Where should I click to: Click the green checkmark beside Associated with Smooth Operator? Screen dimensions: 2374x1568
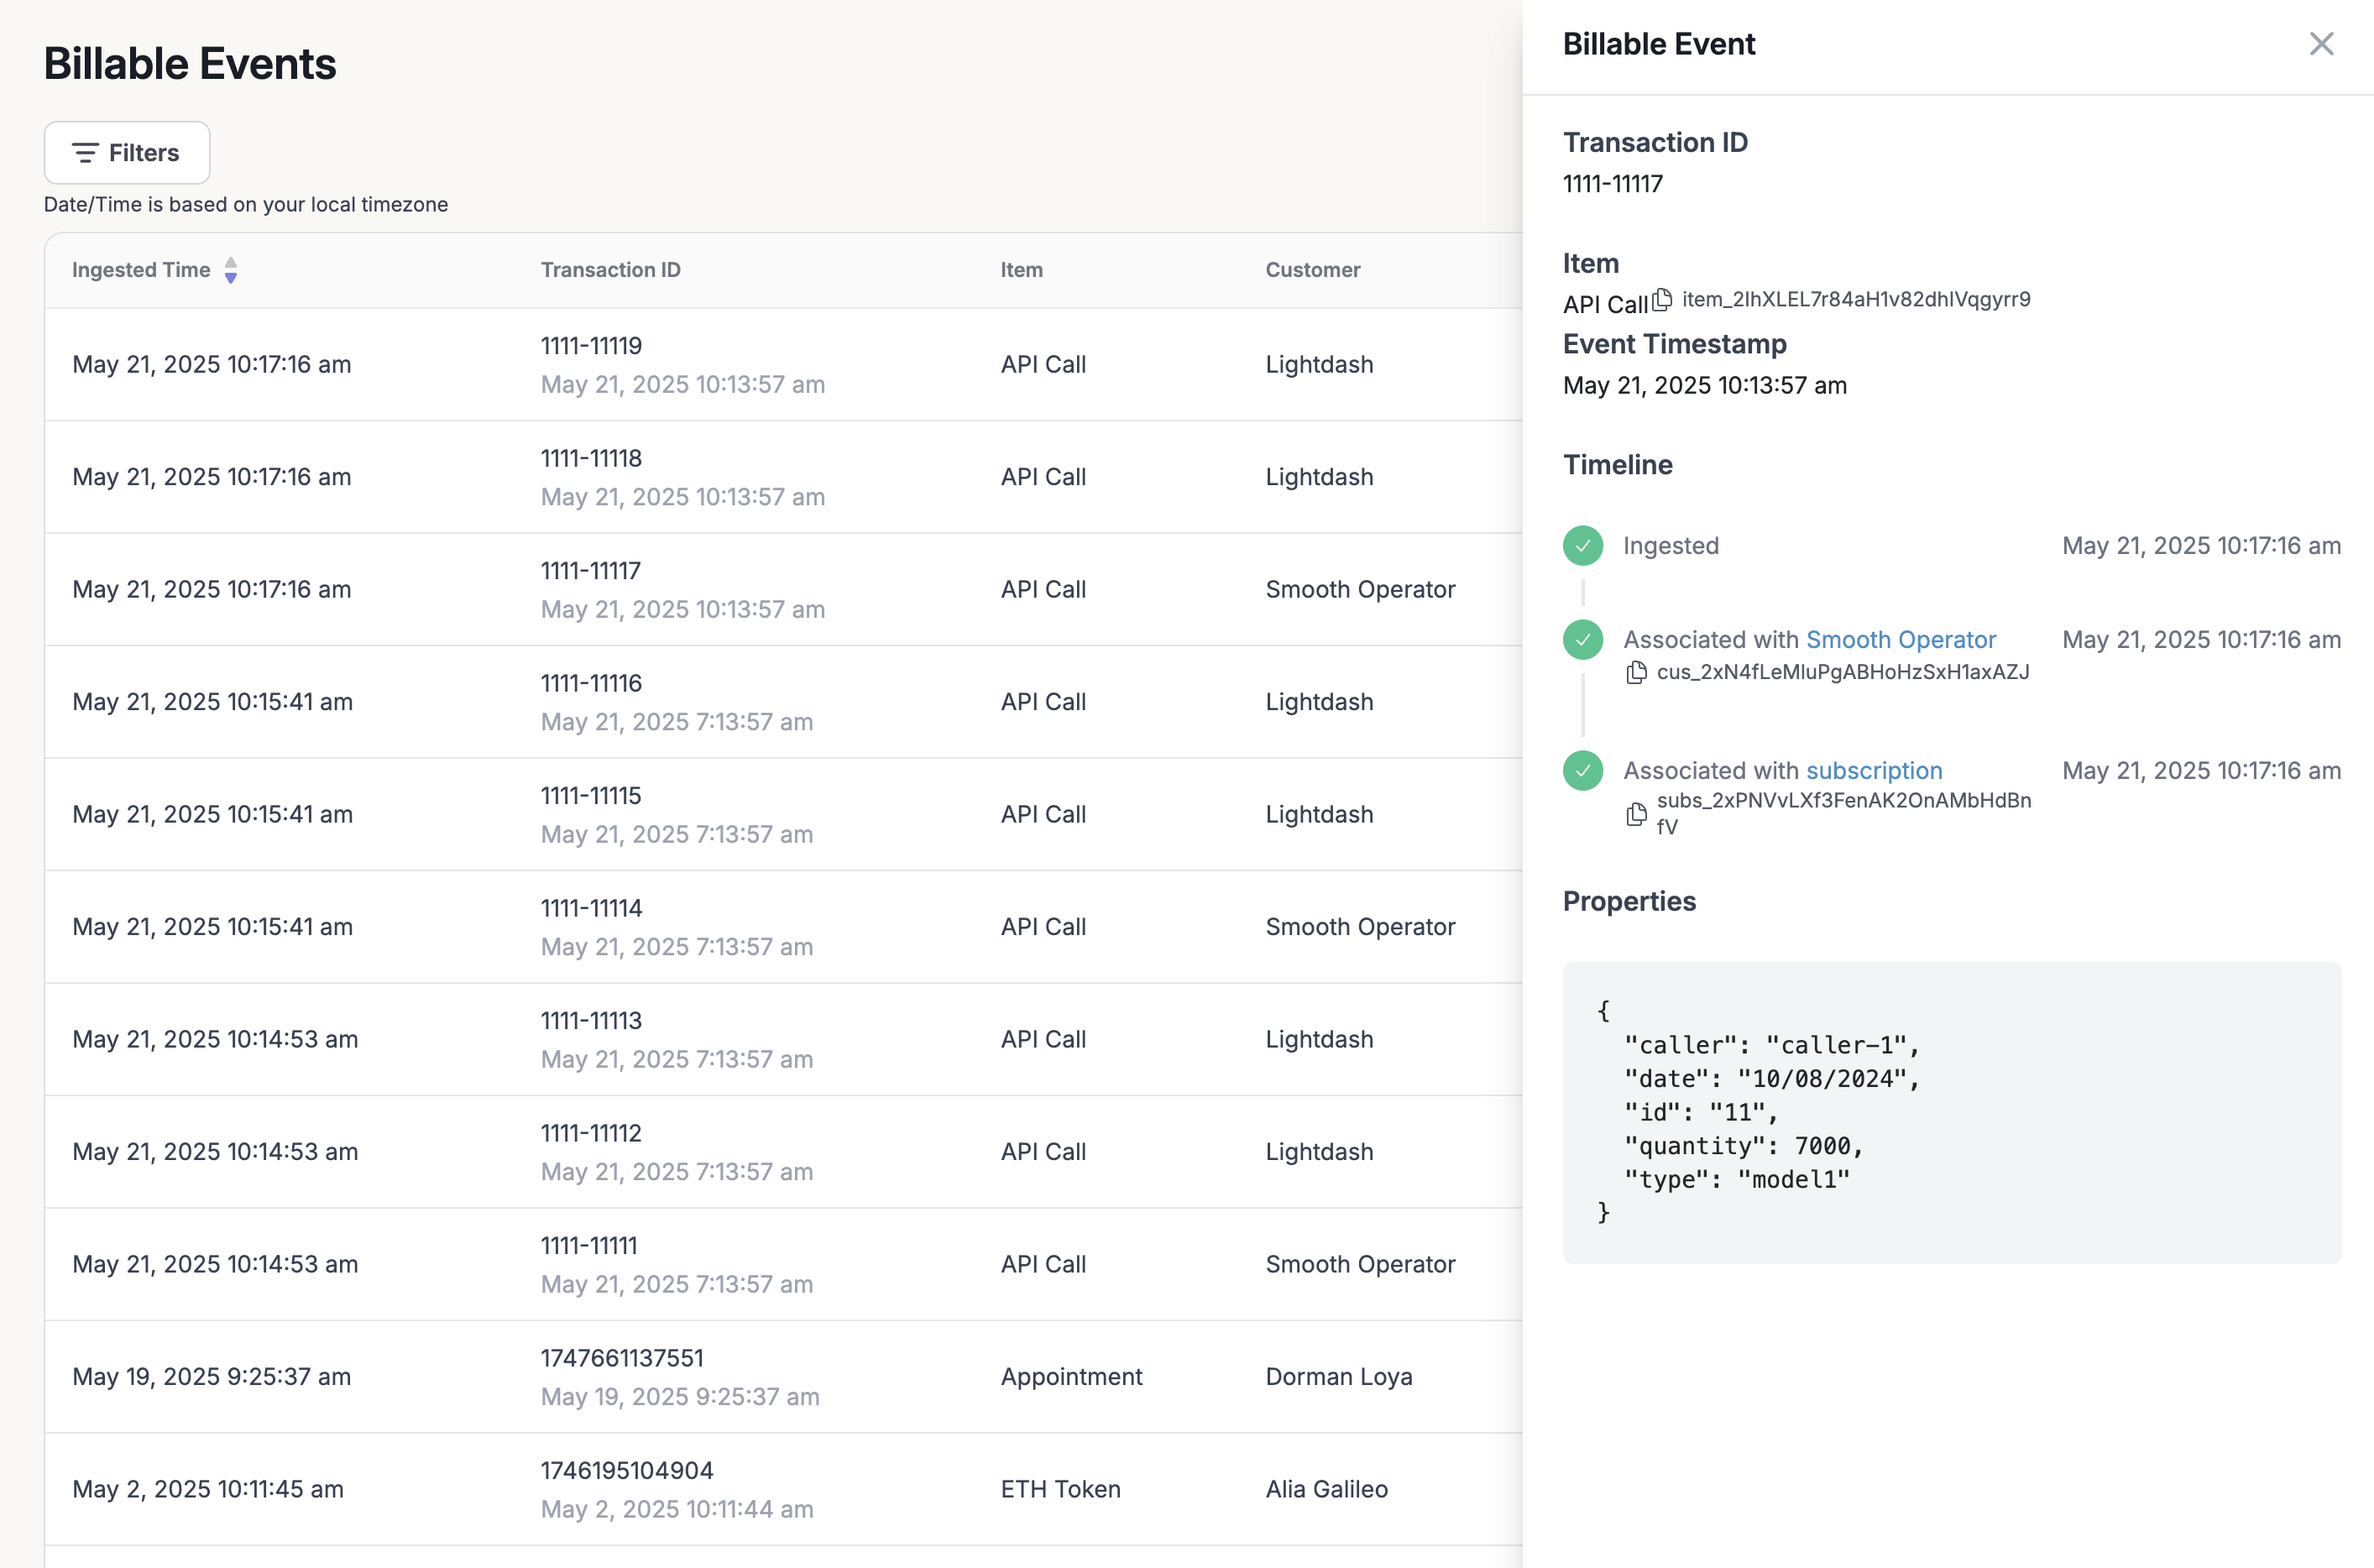coord(1582,640)
